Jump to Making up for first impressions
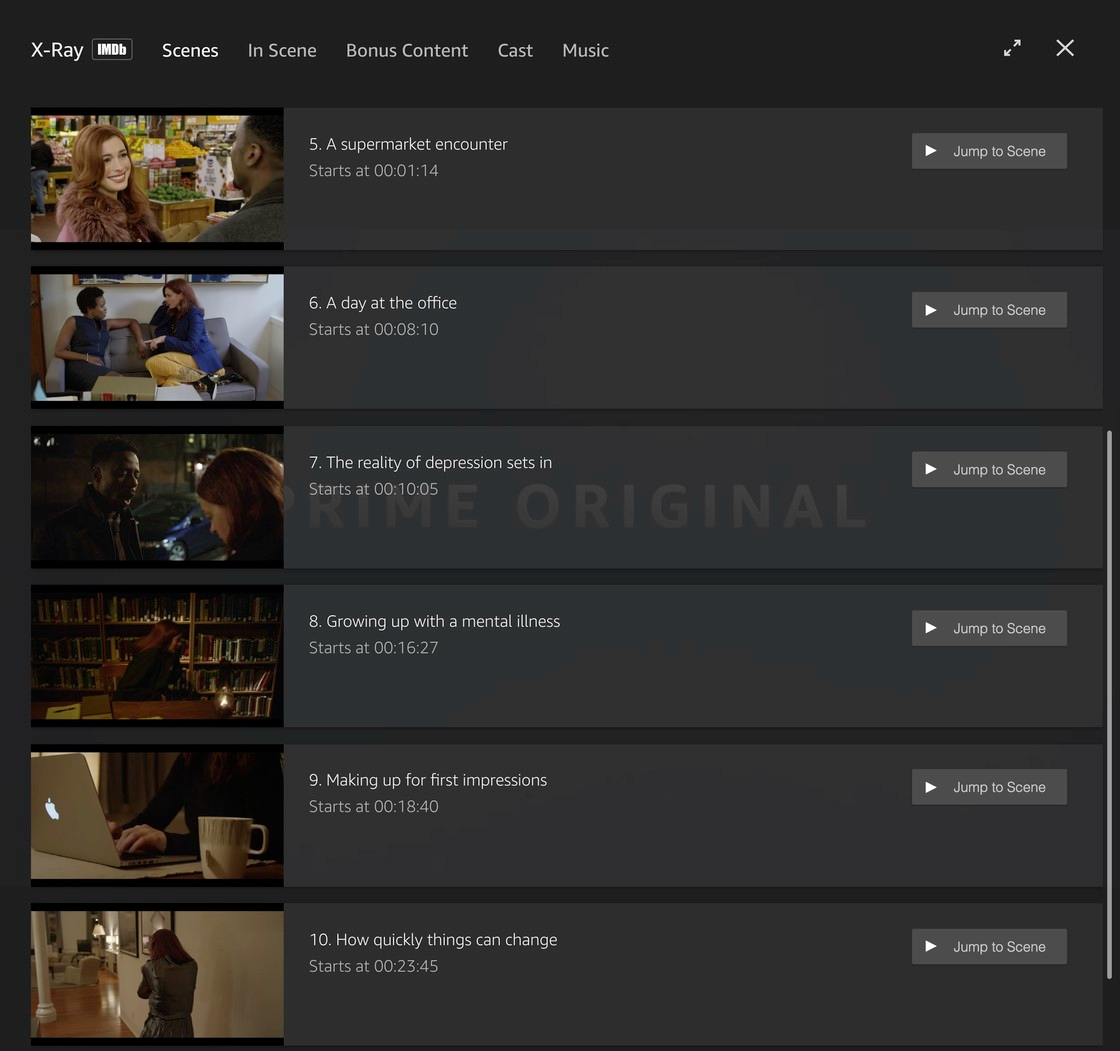 tap(988, 787)
